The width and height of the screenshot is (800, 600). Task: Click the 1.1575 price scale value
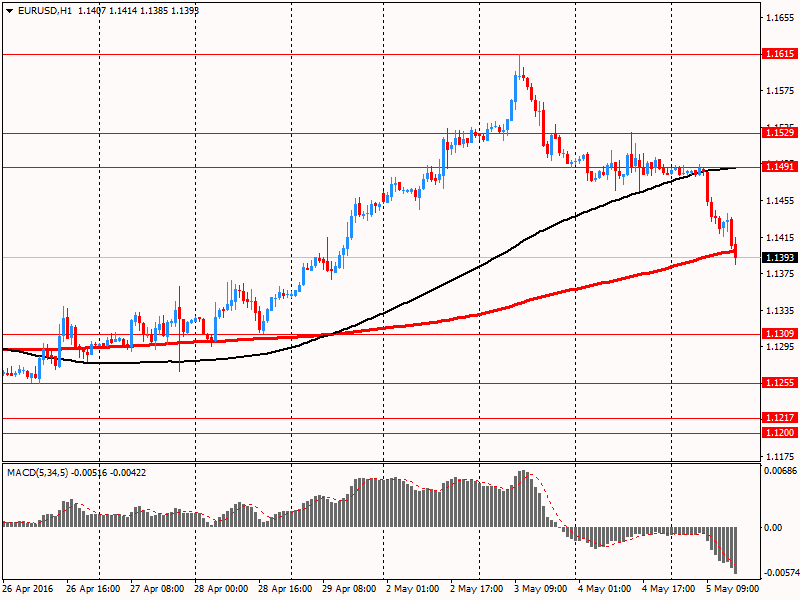pyautogui.click(x=780, y=91)
